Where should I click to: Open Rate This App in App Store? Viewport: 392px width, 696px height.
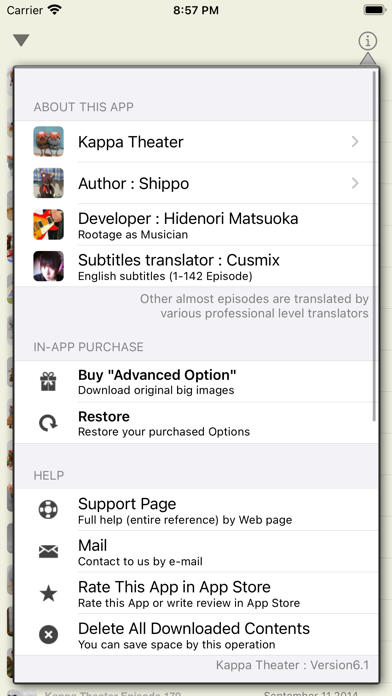(x=196, y=593)
